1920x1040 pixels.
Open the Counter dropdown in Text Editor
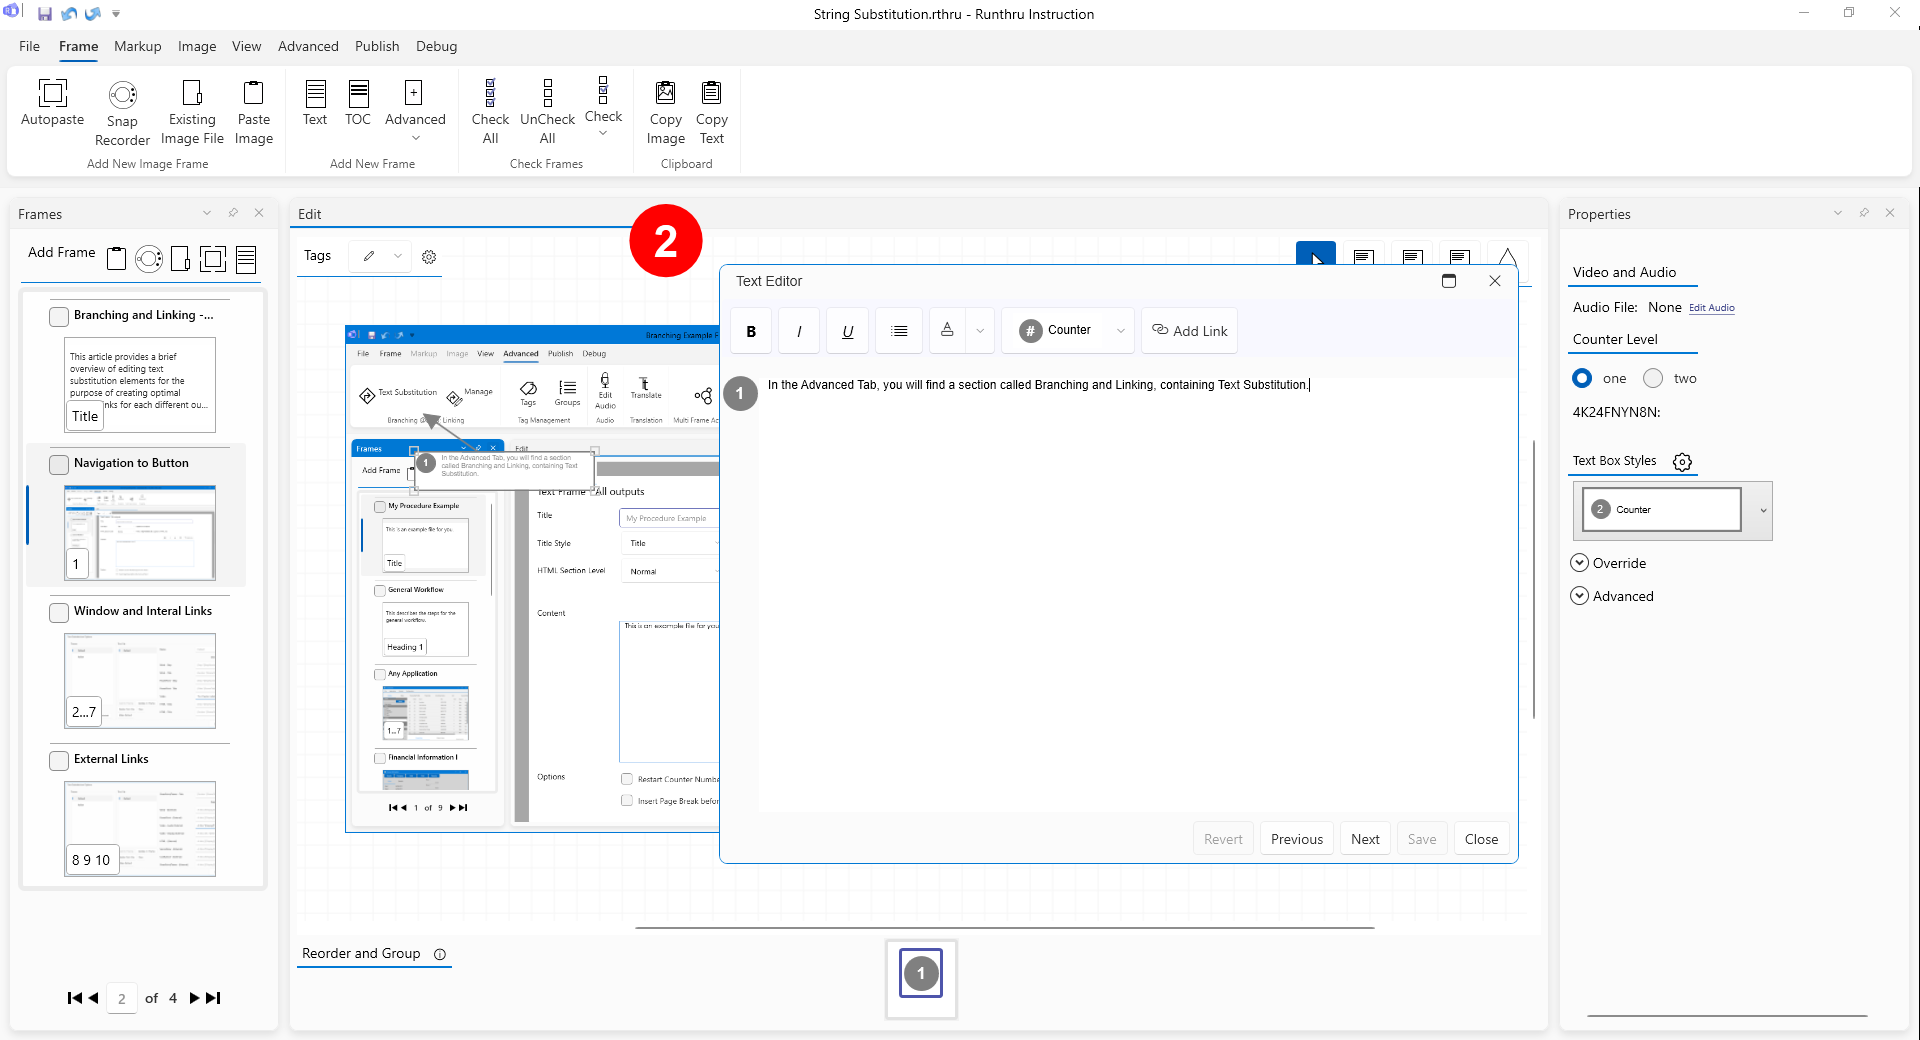1120,331
